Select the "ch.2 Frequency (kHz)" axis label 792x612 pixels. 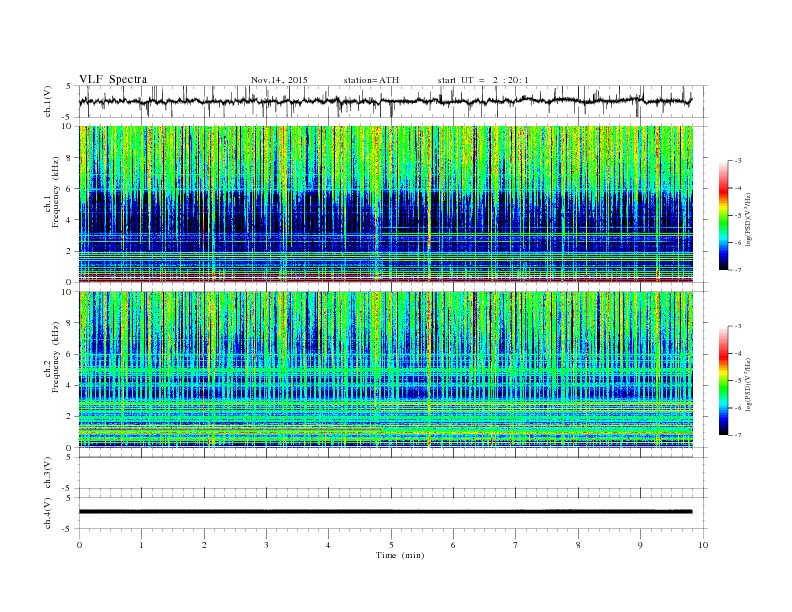pos(52,356)
